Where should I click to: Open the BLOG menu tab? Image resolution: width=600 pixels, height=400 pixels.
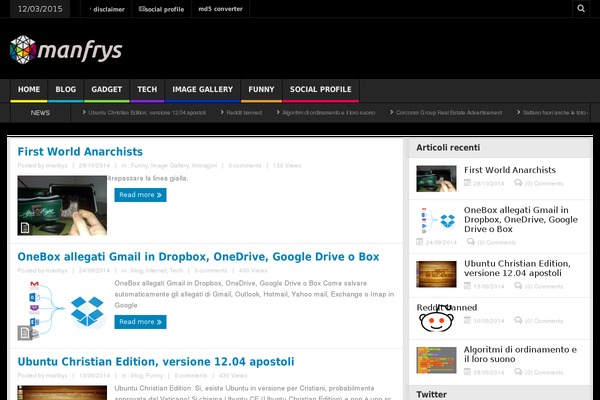tap(65, 90)
